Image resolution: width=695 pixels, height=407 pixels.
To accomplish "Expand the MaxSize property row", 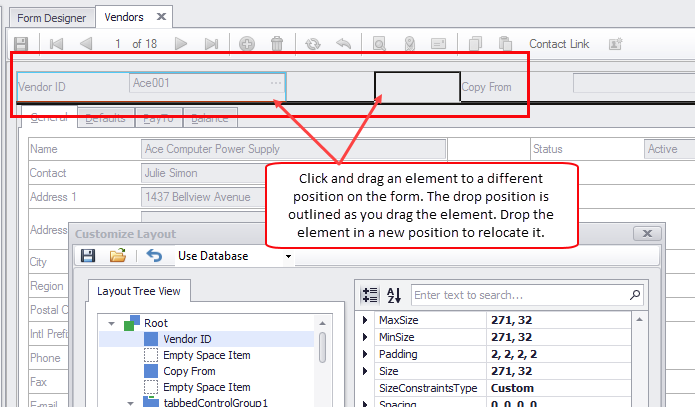I will (364, 321).
